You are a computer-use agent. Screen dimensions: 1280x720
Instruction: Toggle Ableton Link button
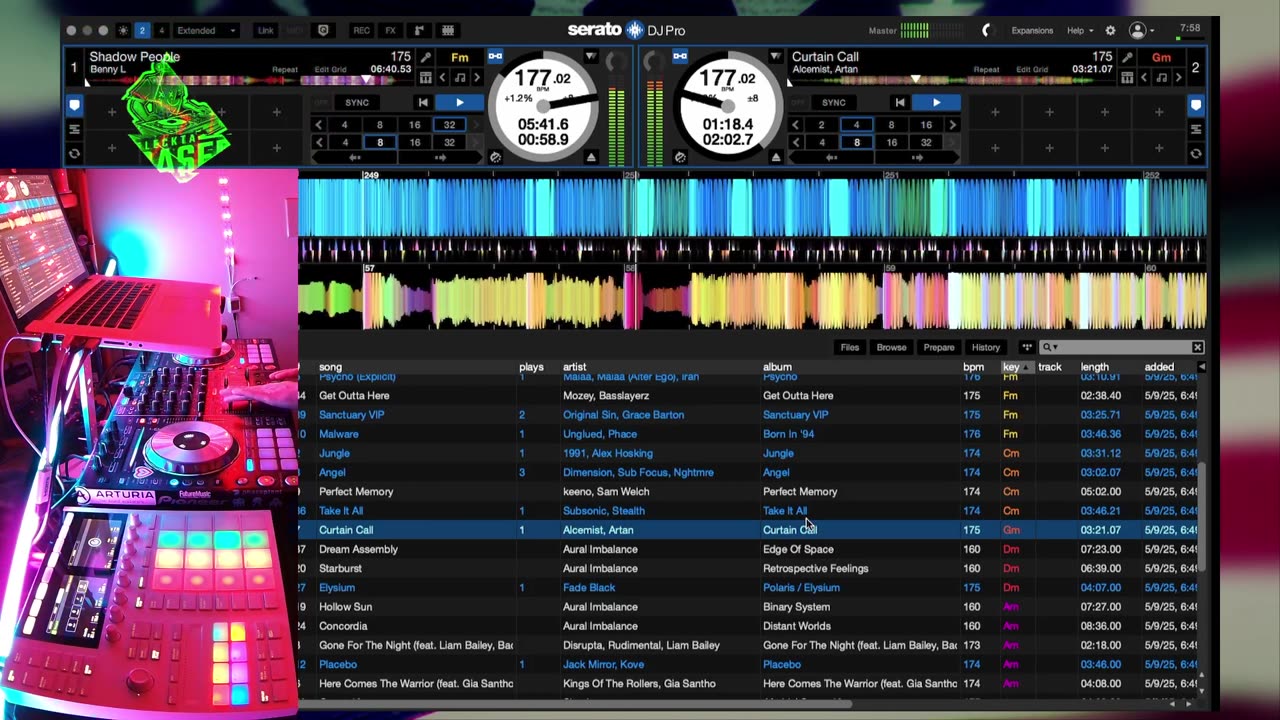[x=266, y=30]
